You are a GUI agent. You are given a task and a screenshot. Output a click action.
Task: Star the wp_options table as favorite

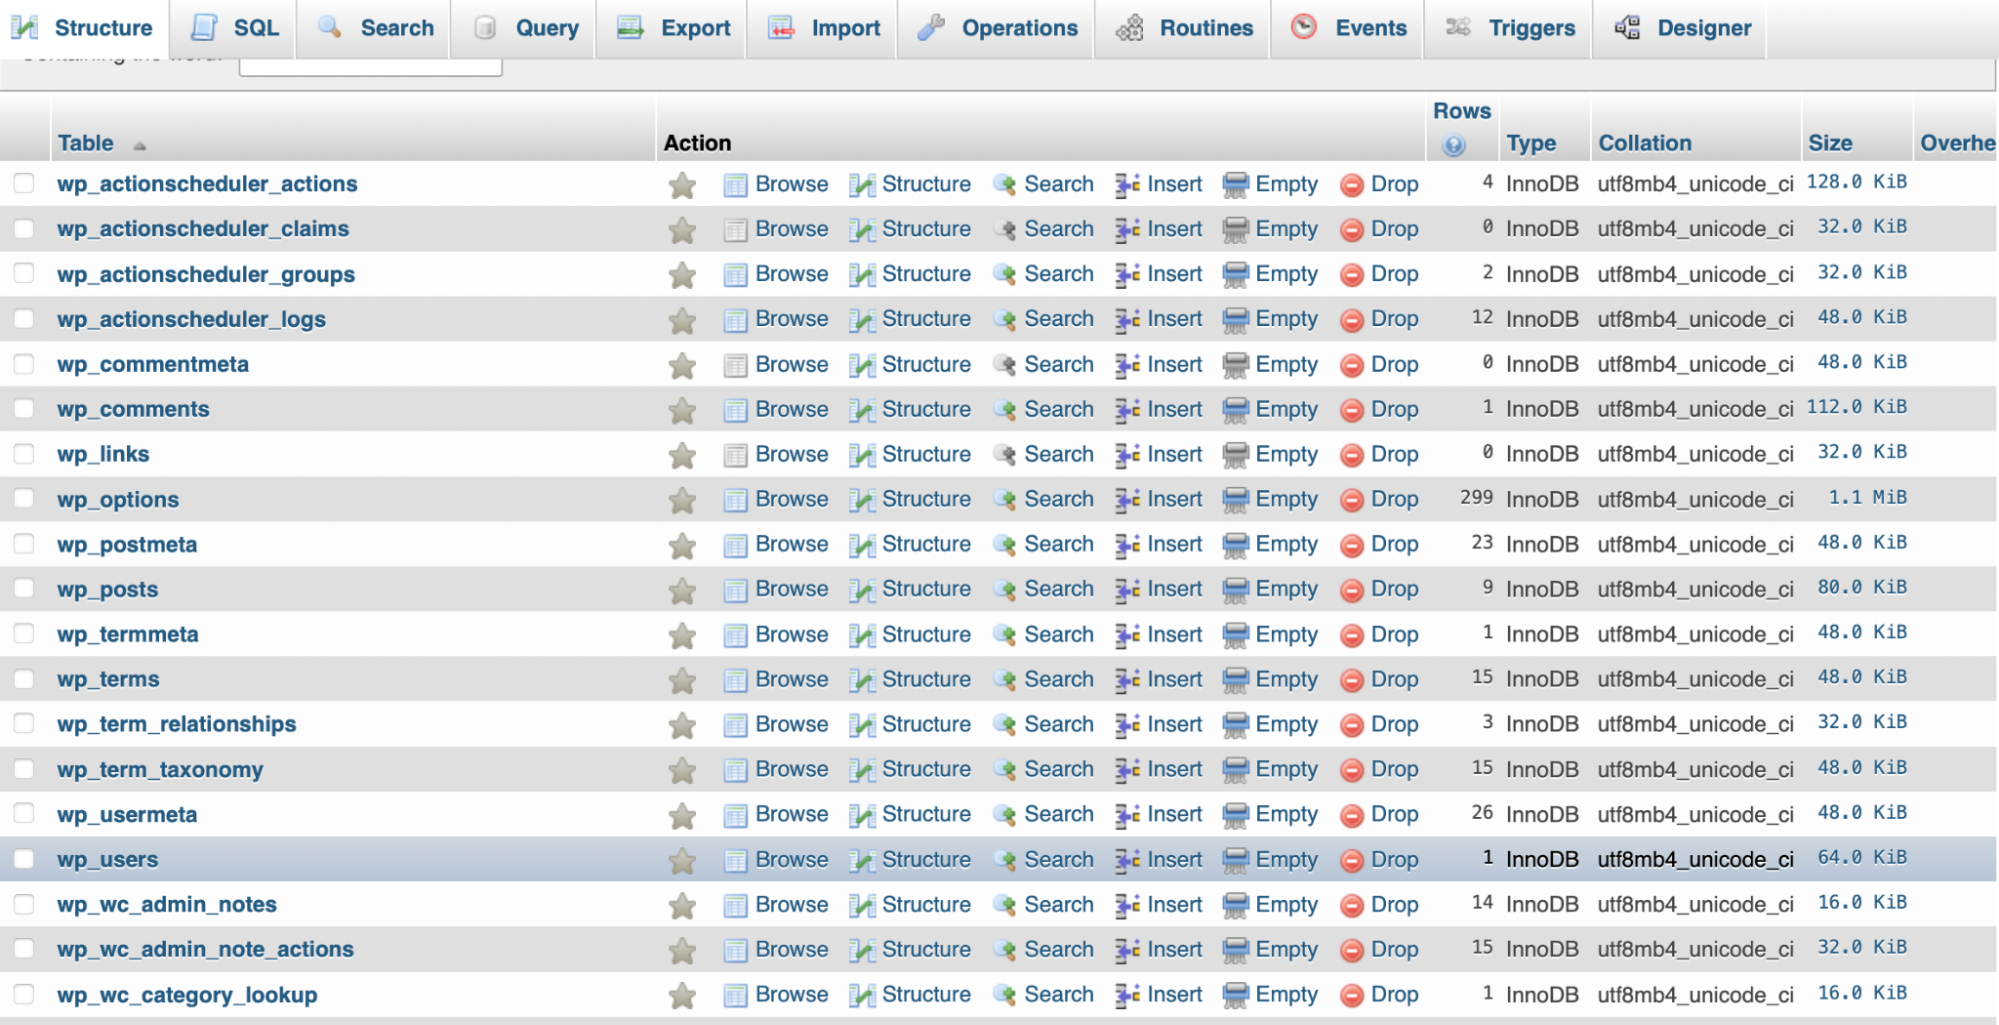[682, 500]
